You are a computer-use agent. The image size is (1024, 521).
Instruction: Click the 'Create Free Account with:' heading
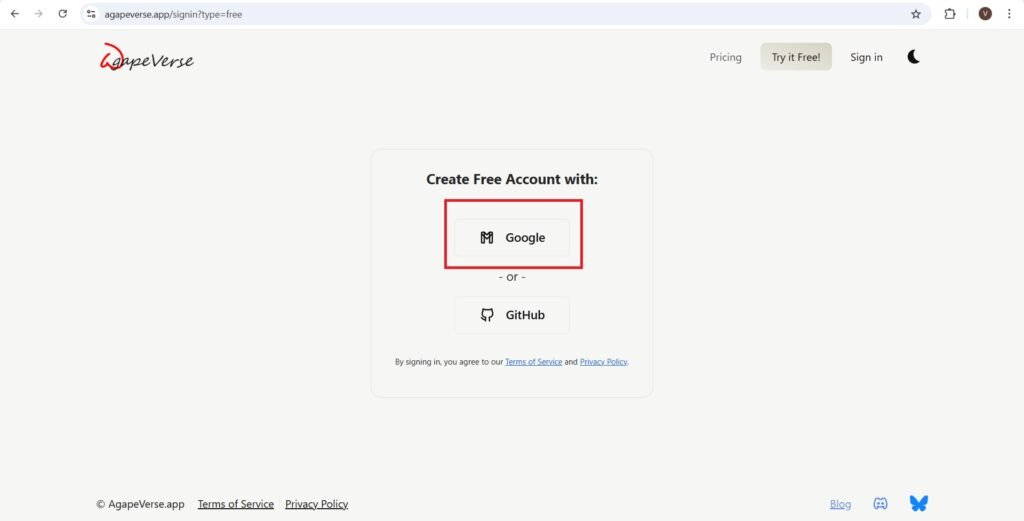512,179
